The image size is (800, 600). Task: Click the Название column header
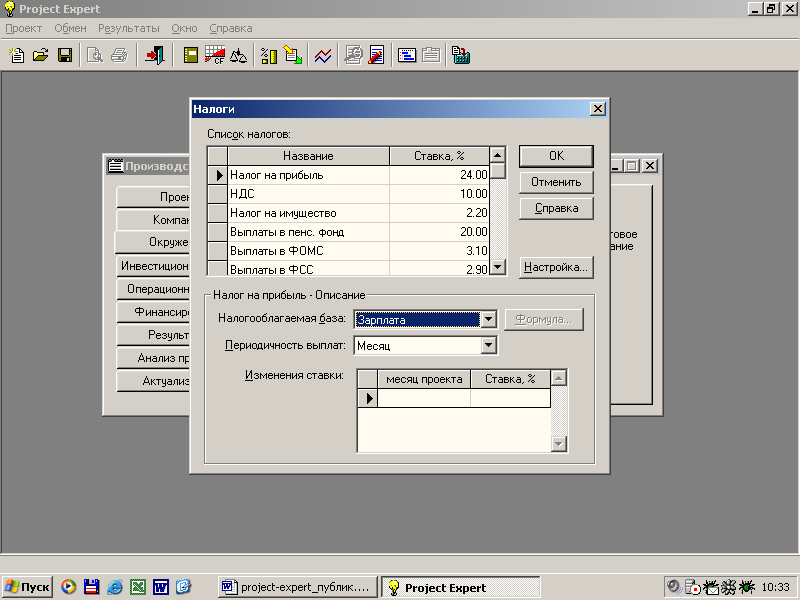308,156
